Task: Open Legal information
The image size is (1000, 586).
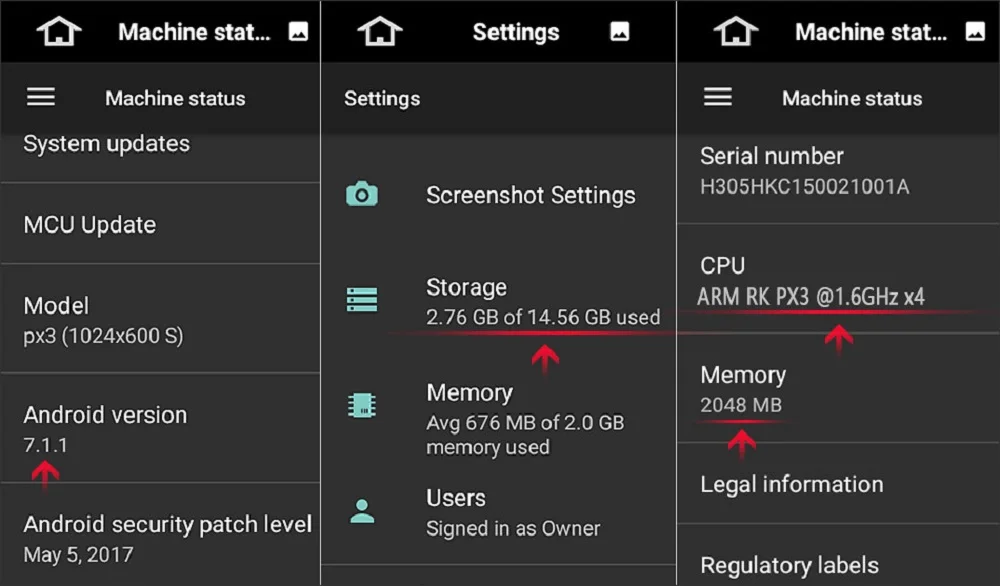Action: coord(792,485)
